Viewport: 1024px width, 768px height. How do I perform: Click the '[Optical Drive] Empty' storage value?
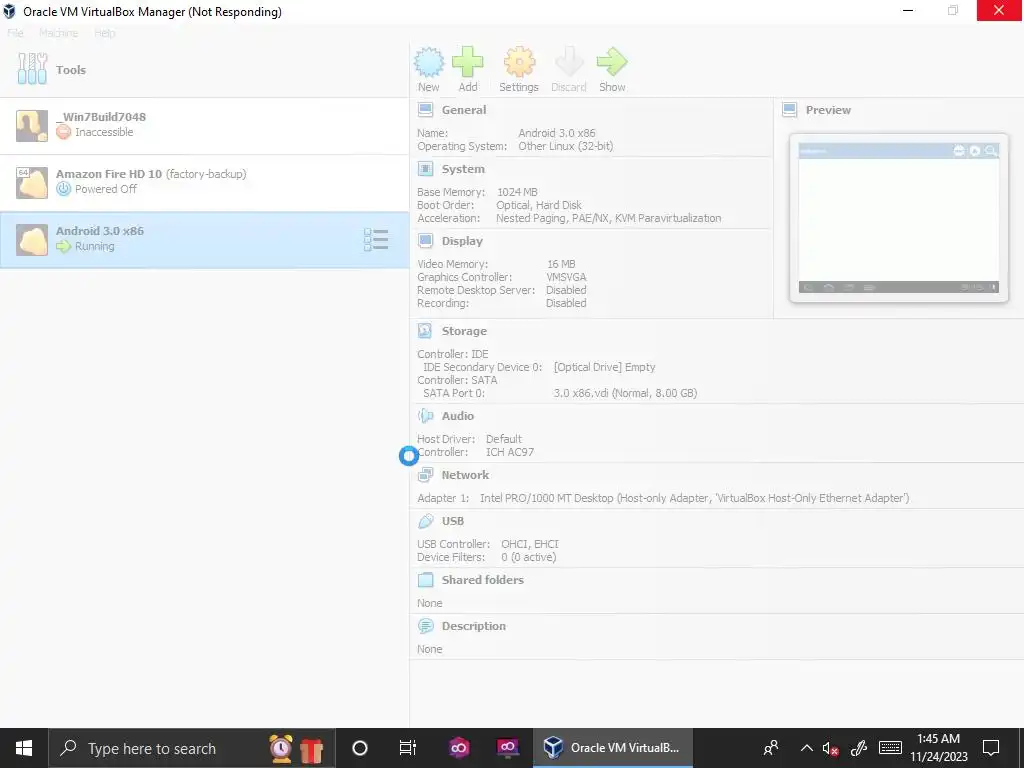click(x=604, y=367)
